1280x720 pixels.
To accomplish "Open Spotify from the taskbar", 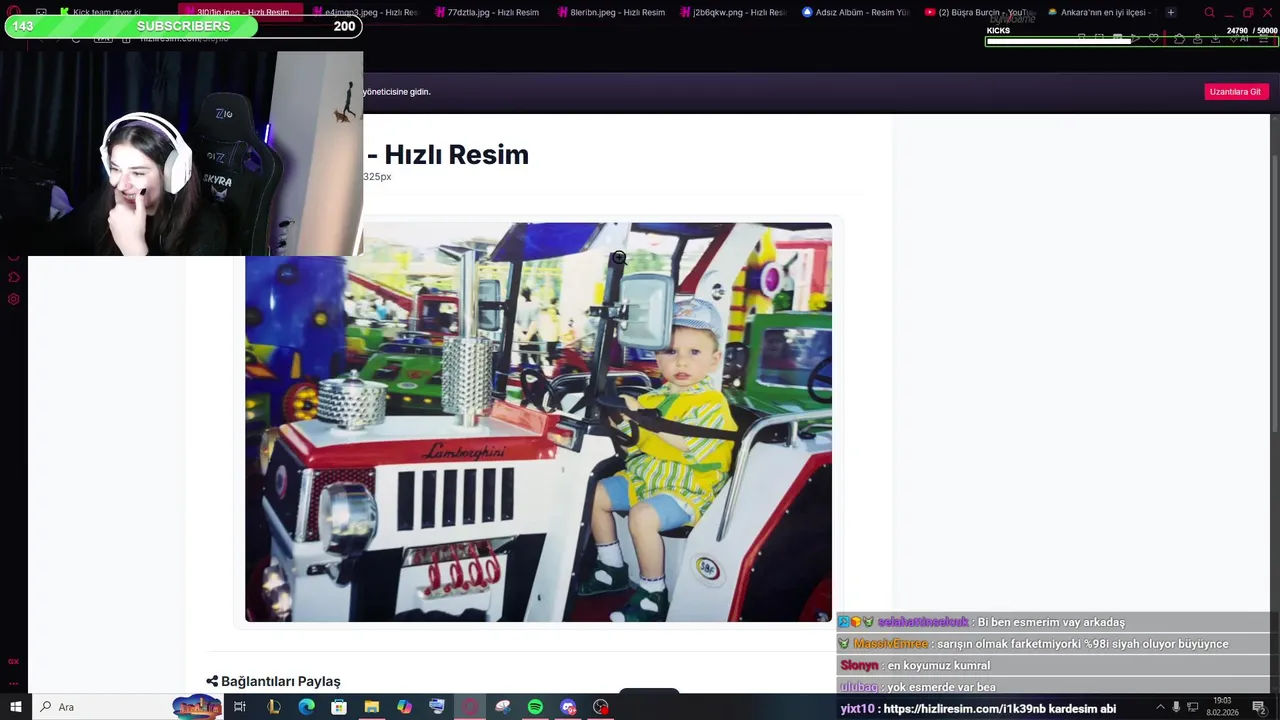I will (x=535, y=707).
